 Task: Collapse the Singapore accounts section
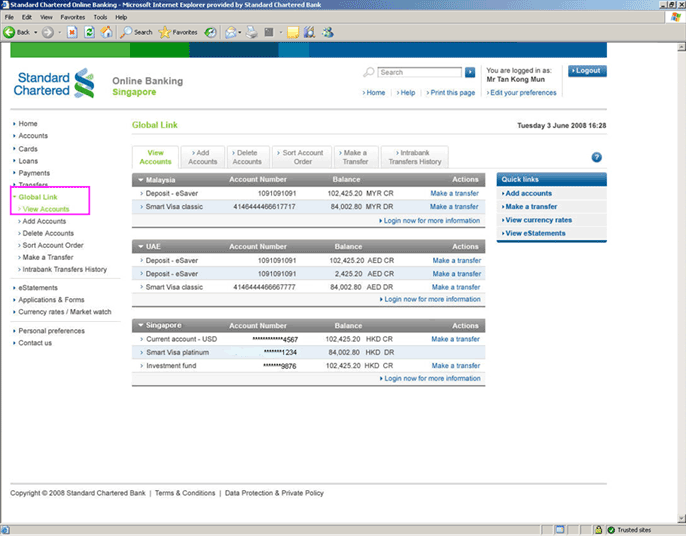tap(141, 326)
